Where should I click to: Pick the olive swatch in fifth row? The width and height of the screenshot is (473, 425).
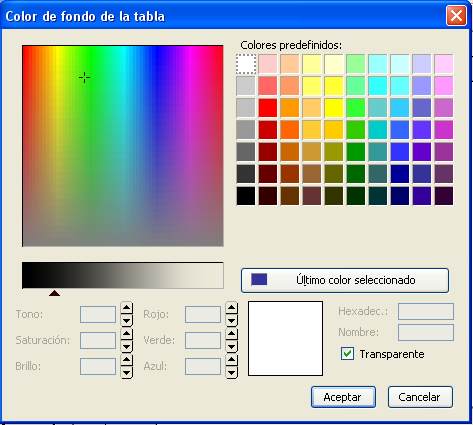coord(334,152)
